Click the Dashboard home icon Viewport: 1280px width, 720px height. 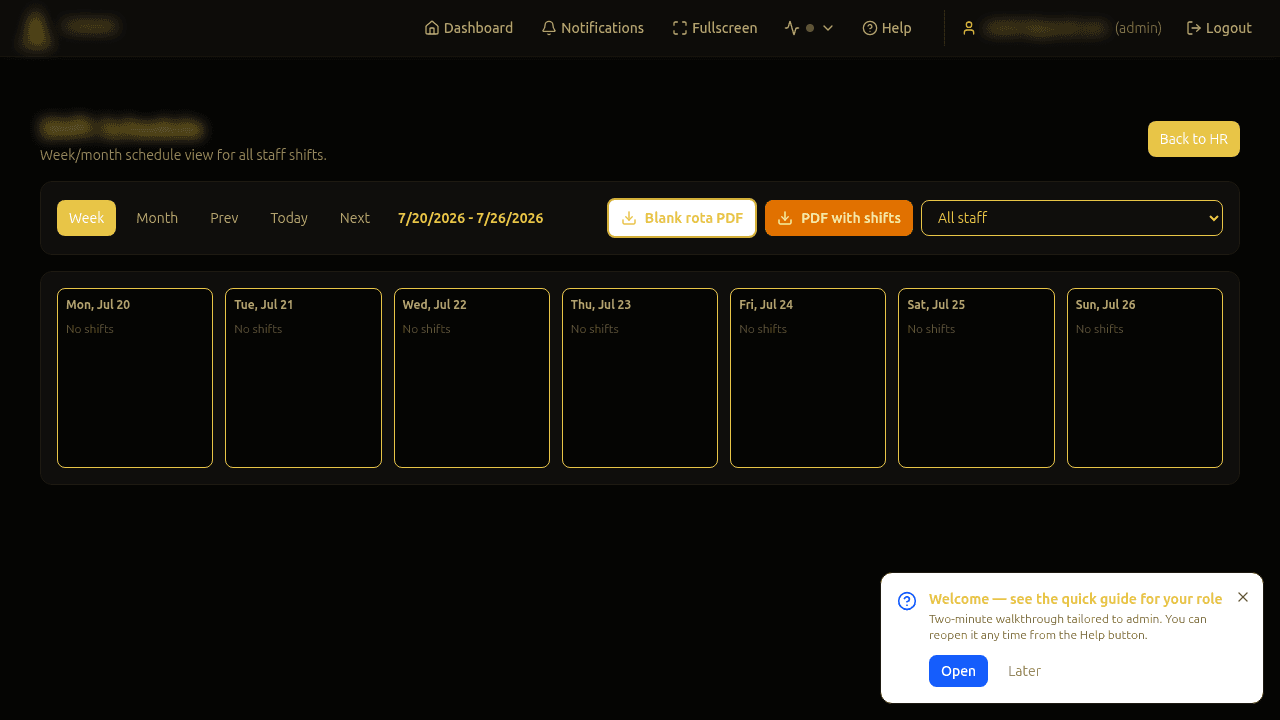[432, 28]
